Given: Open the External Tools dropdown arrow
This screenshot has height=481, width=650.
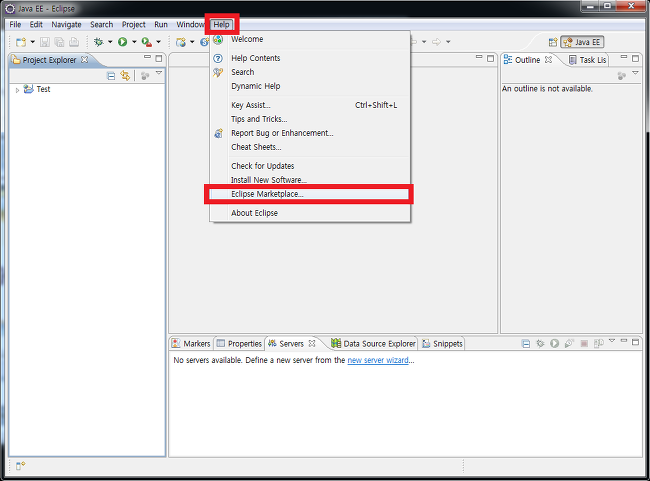Looking at the screenshot, I should point(158,42).
